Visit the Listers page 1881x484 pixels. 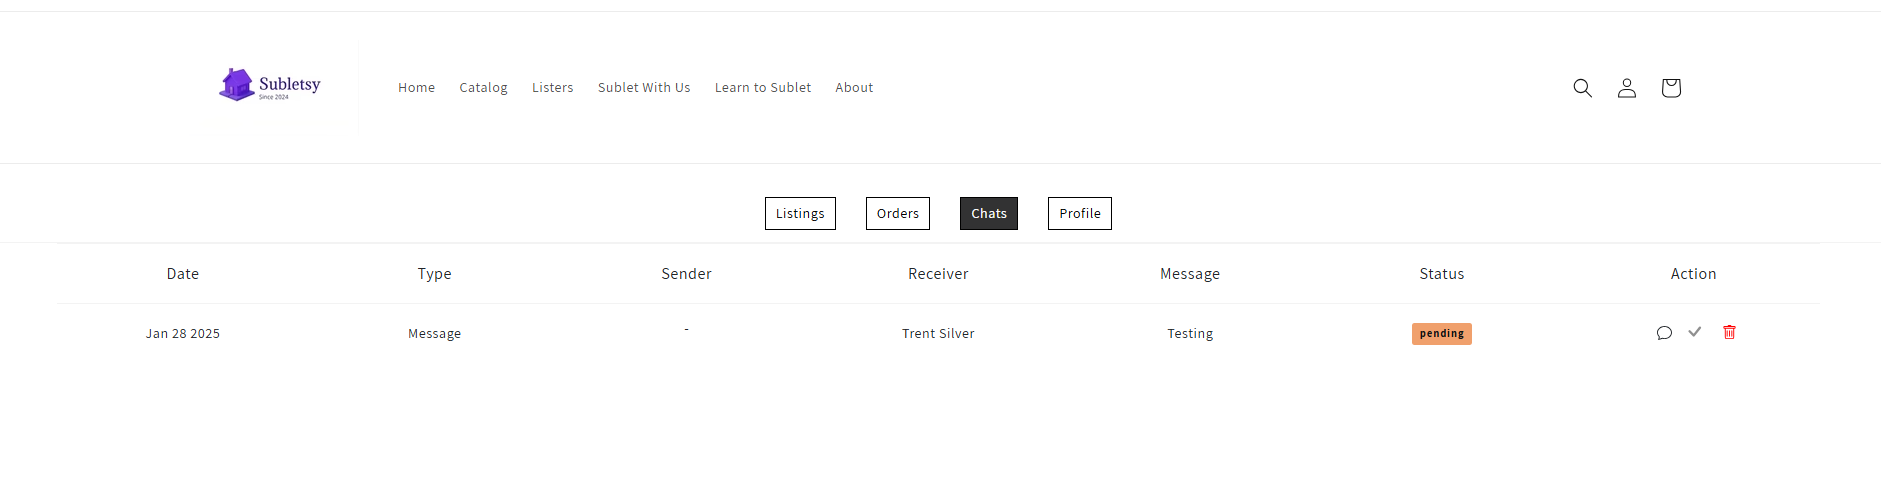552,88
